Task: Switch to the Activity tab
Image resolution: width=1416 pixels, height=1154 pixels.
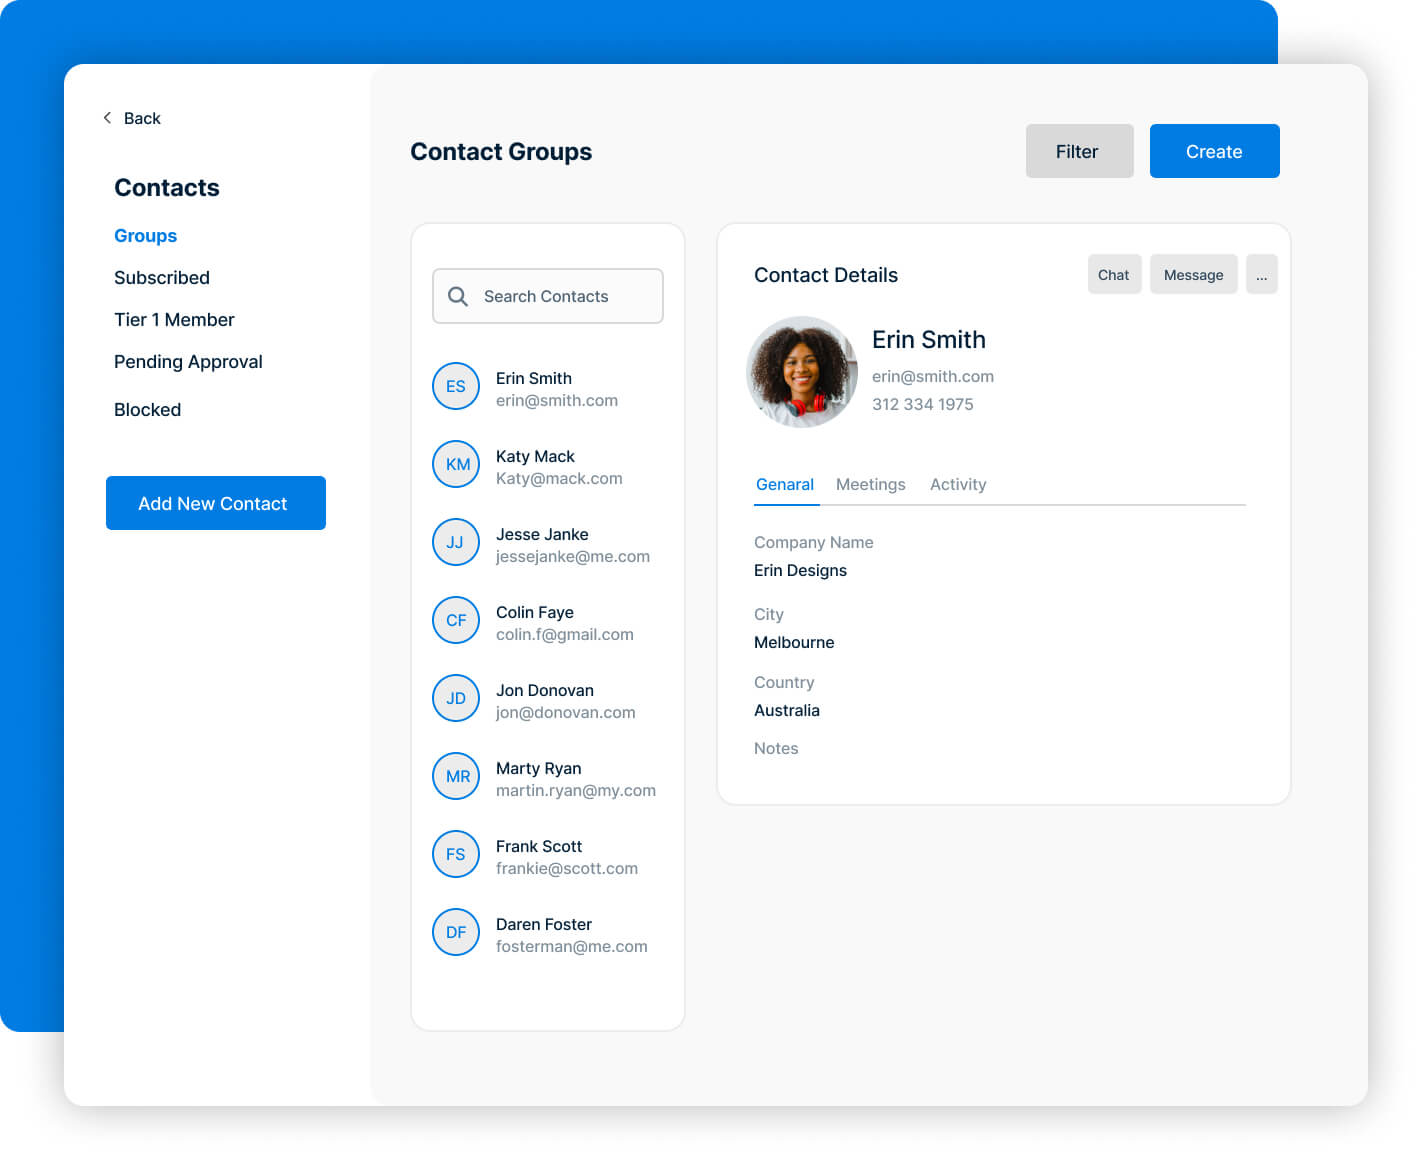Action: pyautogui.click(x=957, y=484)
